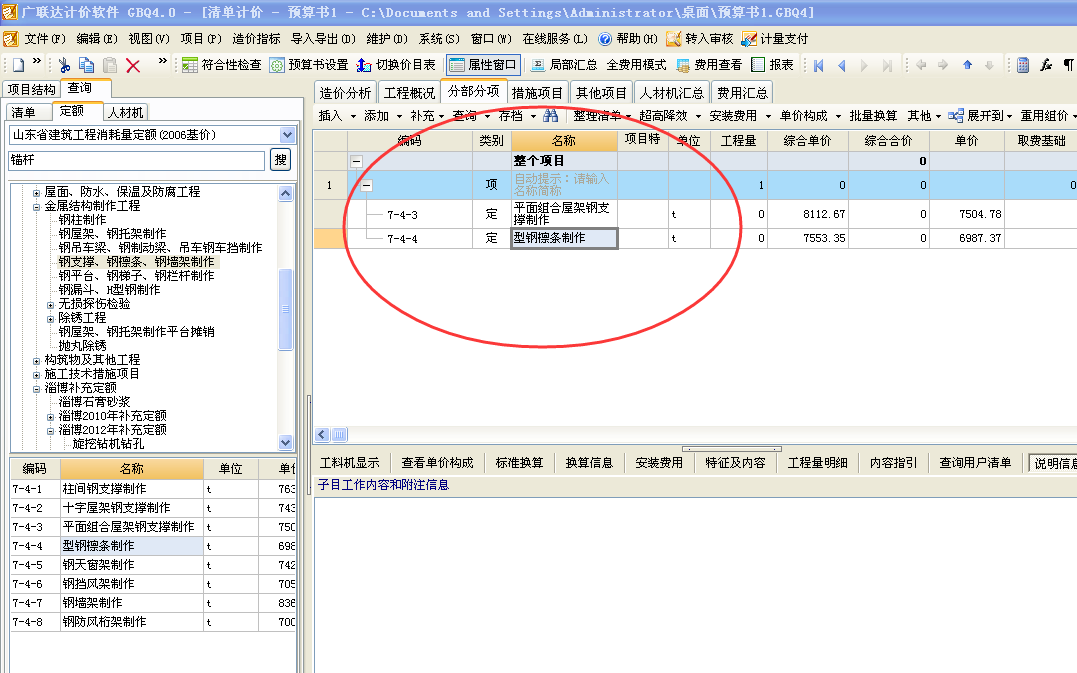Click 切换价目表 toolbar item
Screen dimensions: 1077x673
click(x=396, y=65)
